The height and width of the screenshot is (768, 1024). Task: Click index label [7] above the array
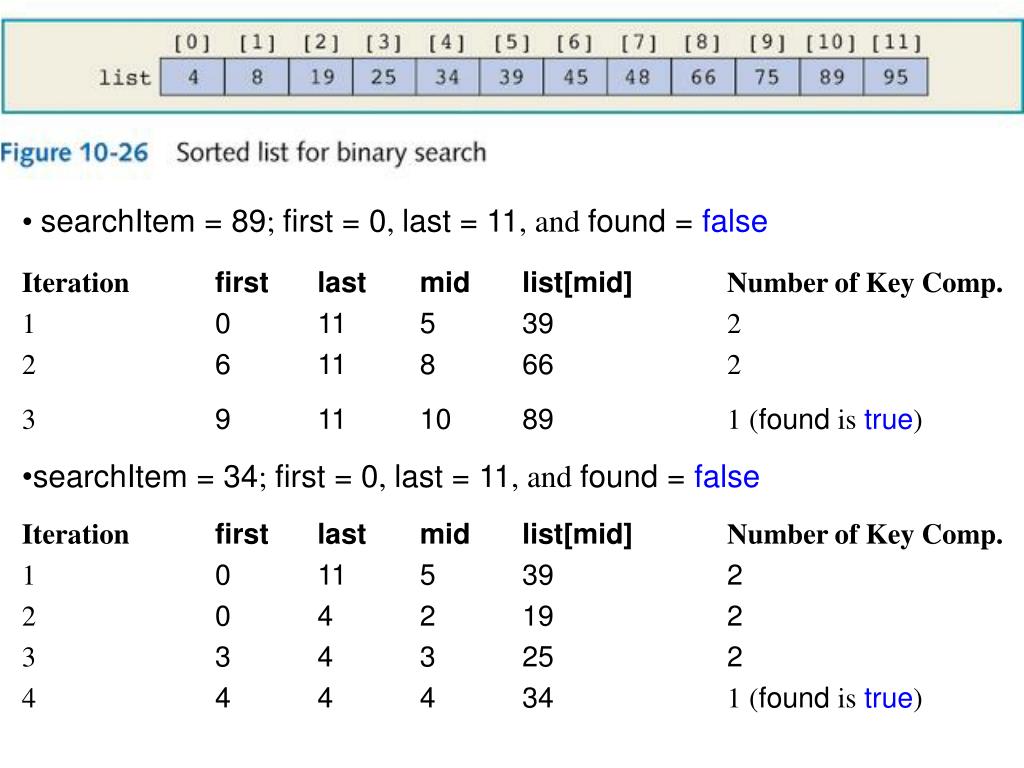coord(638,43)
